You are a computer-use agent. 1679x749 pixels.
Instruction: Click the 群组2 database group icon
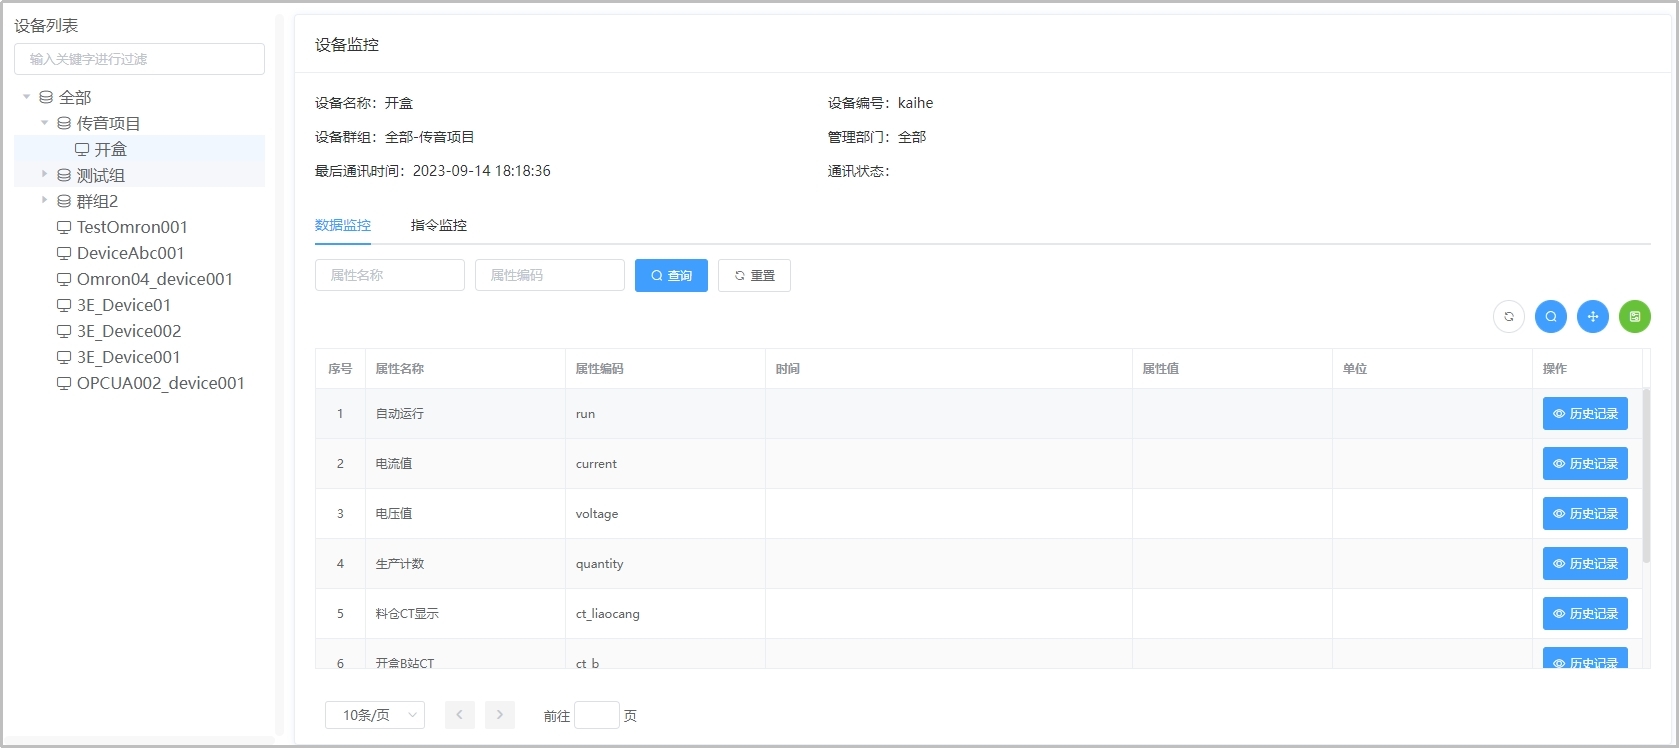point(64,201)
